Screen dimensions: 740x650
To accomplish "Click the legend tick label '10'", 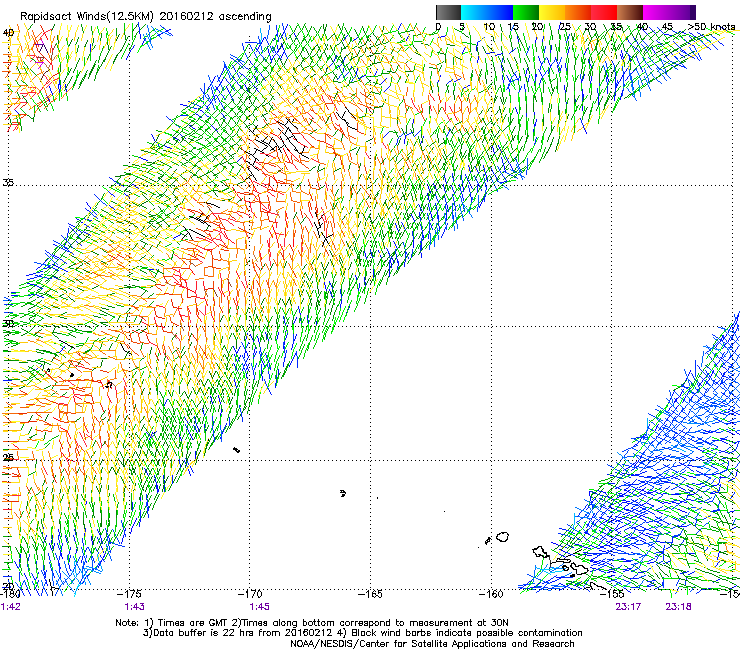I will pyautogui.click(x=489, y=27).
